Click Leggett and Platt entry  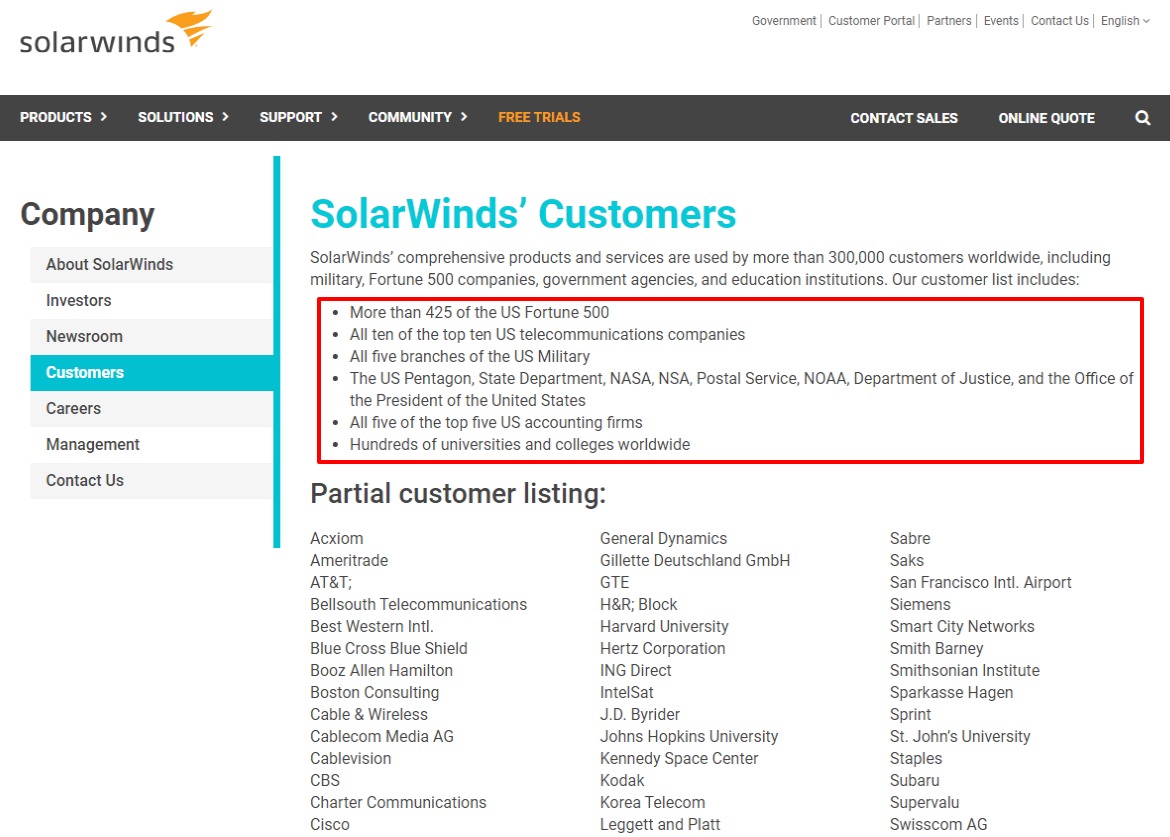660,824
